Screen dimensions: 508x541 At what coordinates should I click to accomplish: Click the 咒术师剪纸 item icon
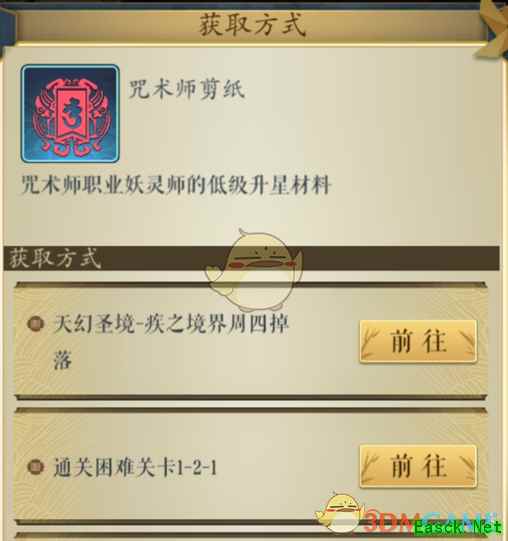click(70, 113)
